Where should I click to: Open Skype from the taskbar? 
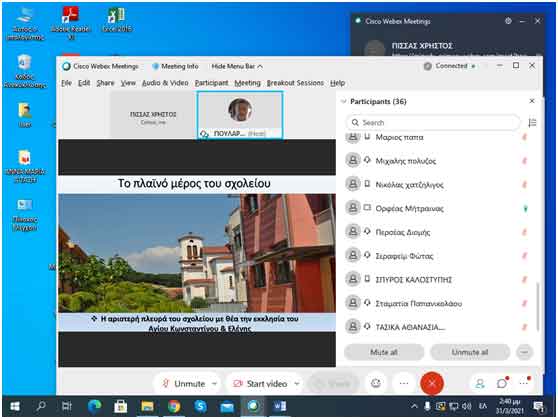click(200, 406)
